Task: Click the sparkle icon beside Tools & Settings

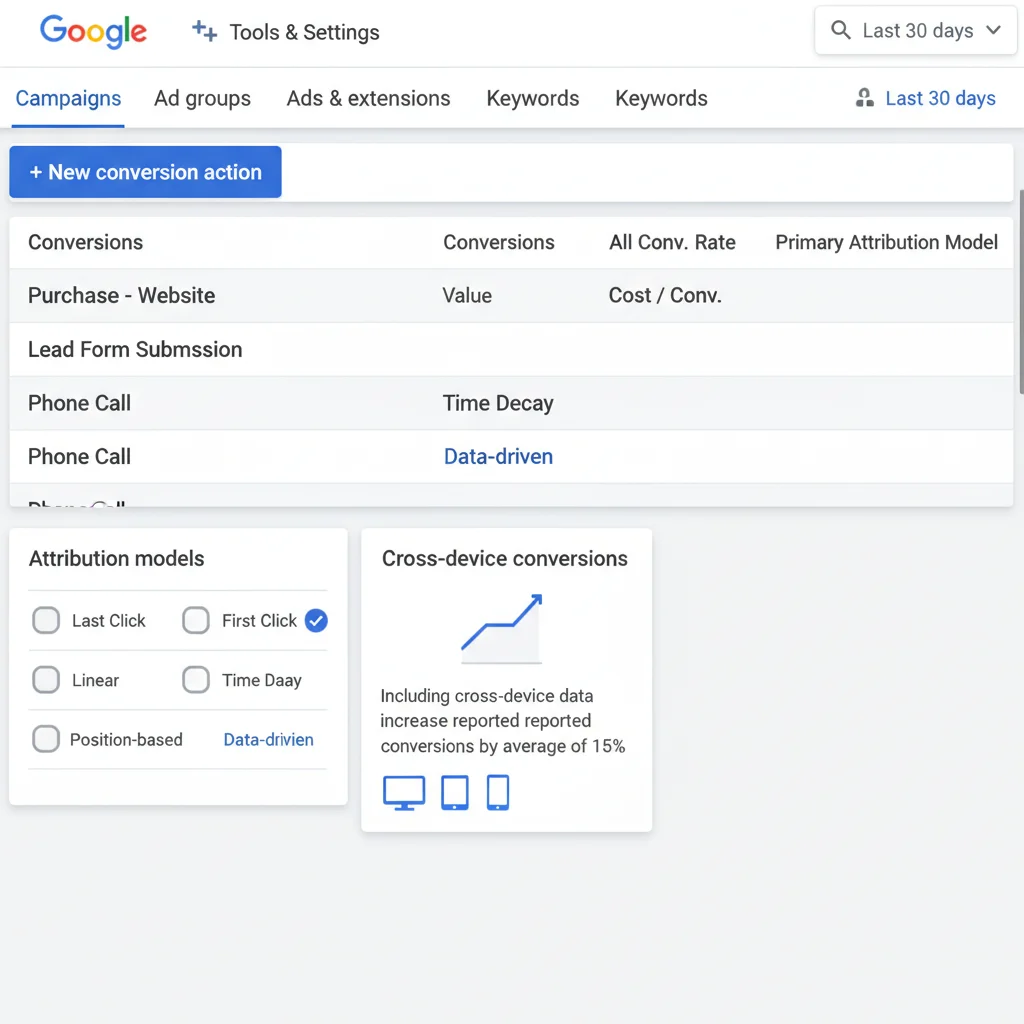Action: [204, 31]
